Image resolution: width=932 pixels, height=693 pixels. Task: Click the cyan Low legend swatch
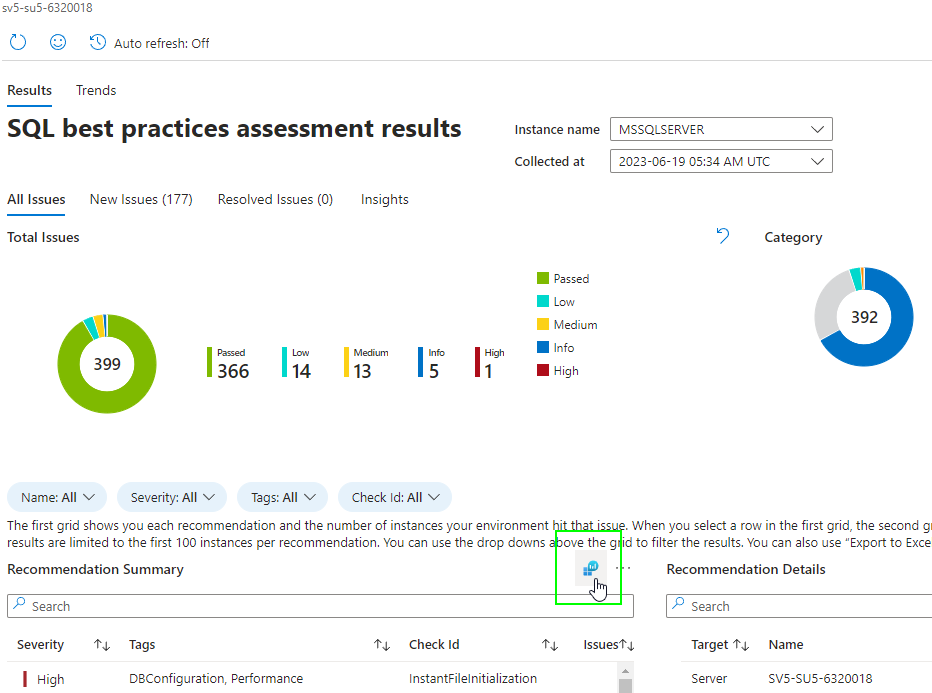tap(543, 301)
